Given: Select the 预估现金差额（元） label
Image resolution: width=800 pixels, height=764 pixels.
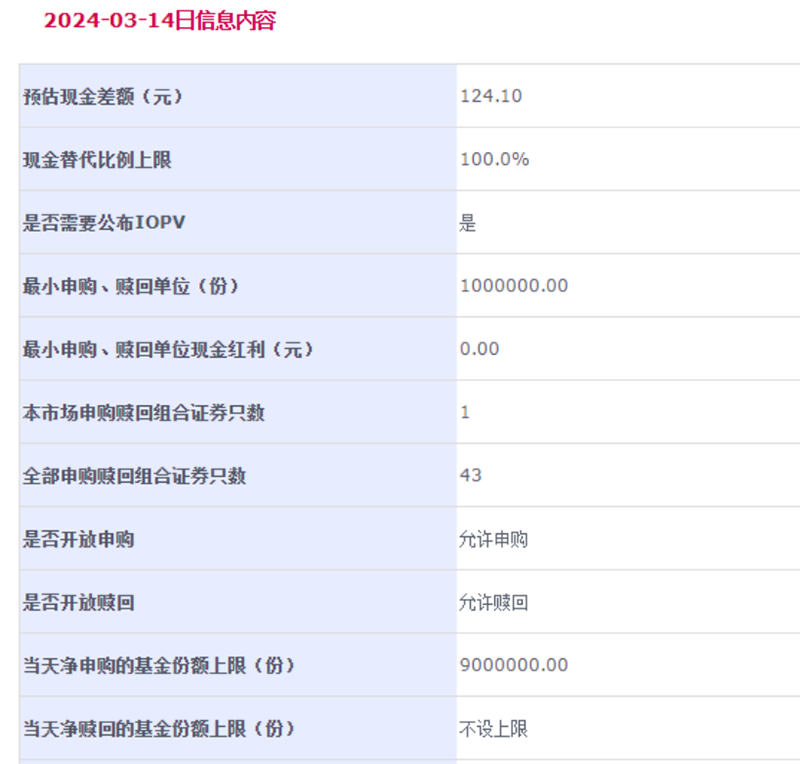Looking at the screenshot, I should tap(104, 96).
